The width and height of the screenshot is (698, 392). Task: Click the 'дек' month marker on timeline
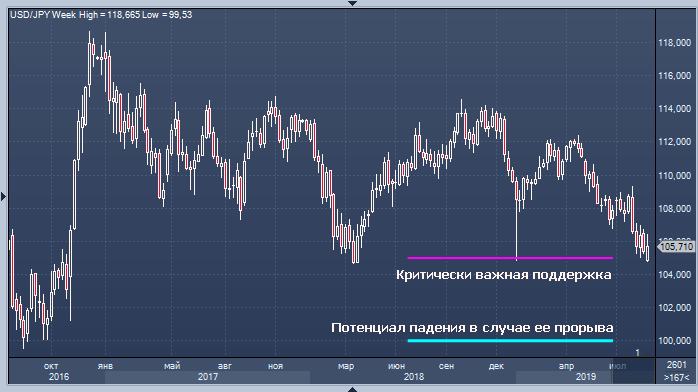(496, 366)
